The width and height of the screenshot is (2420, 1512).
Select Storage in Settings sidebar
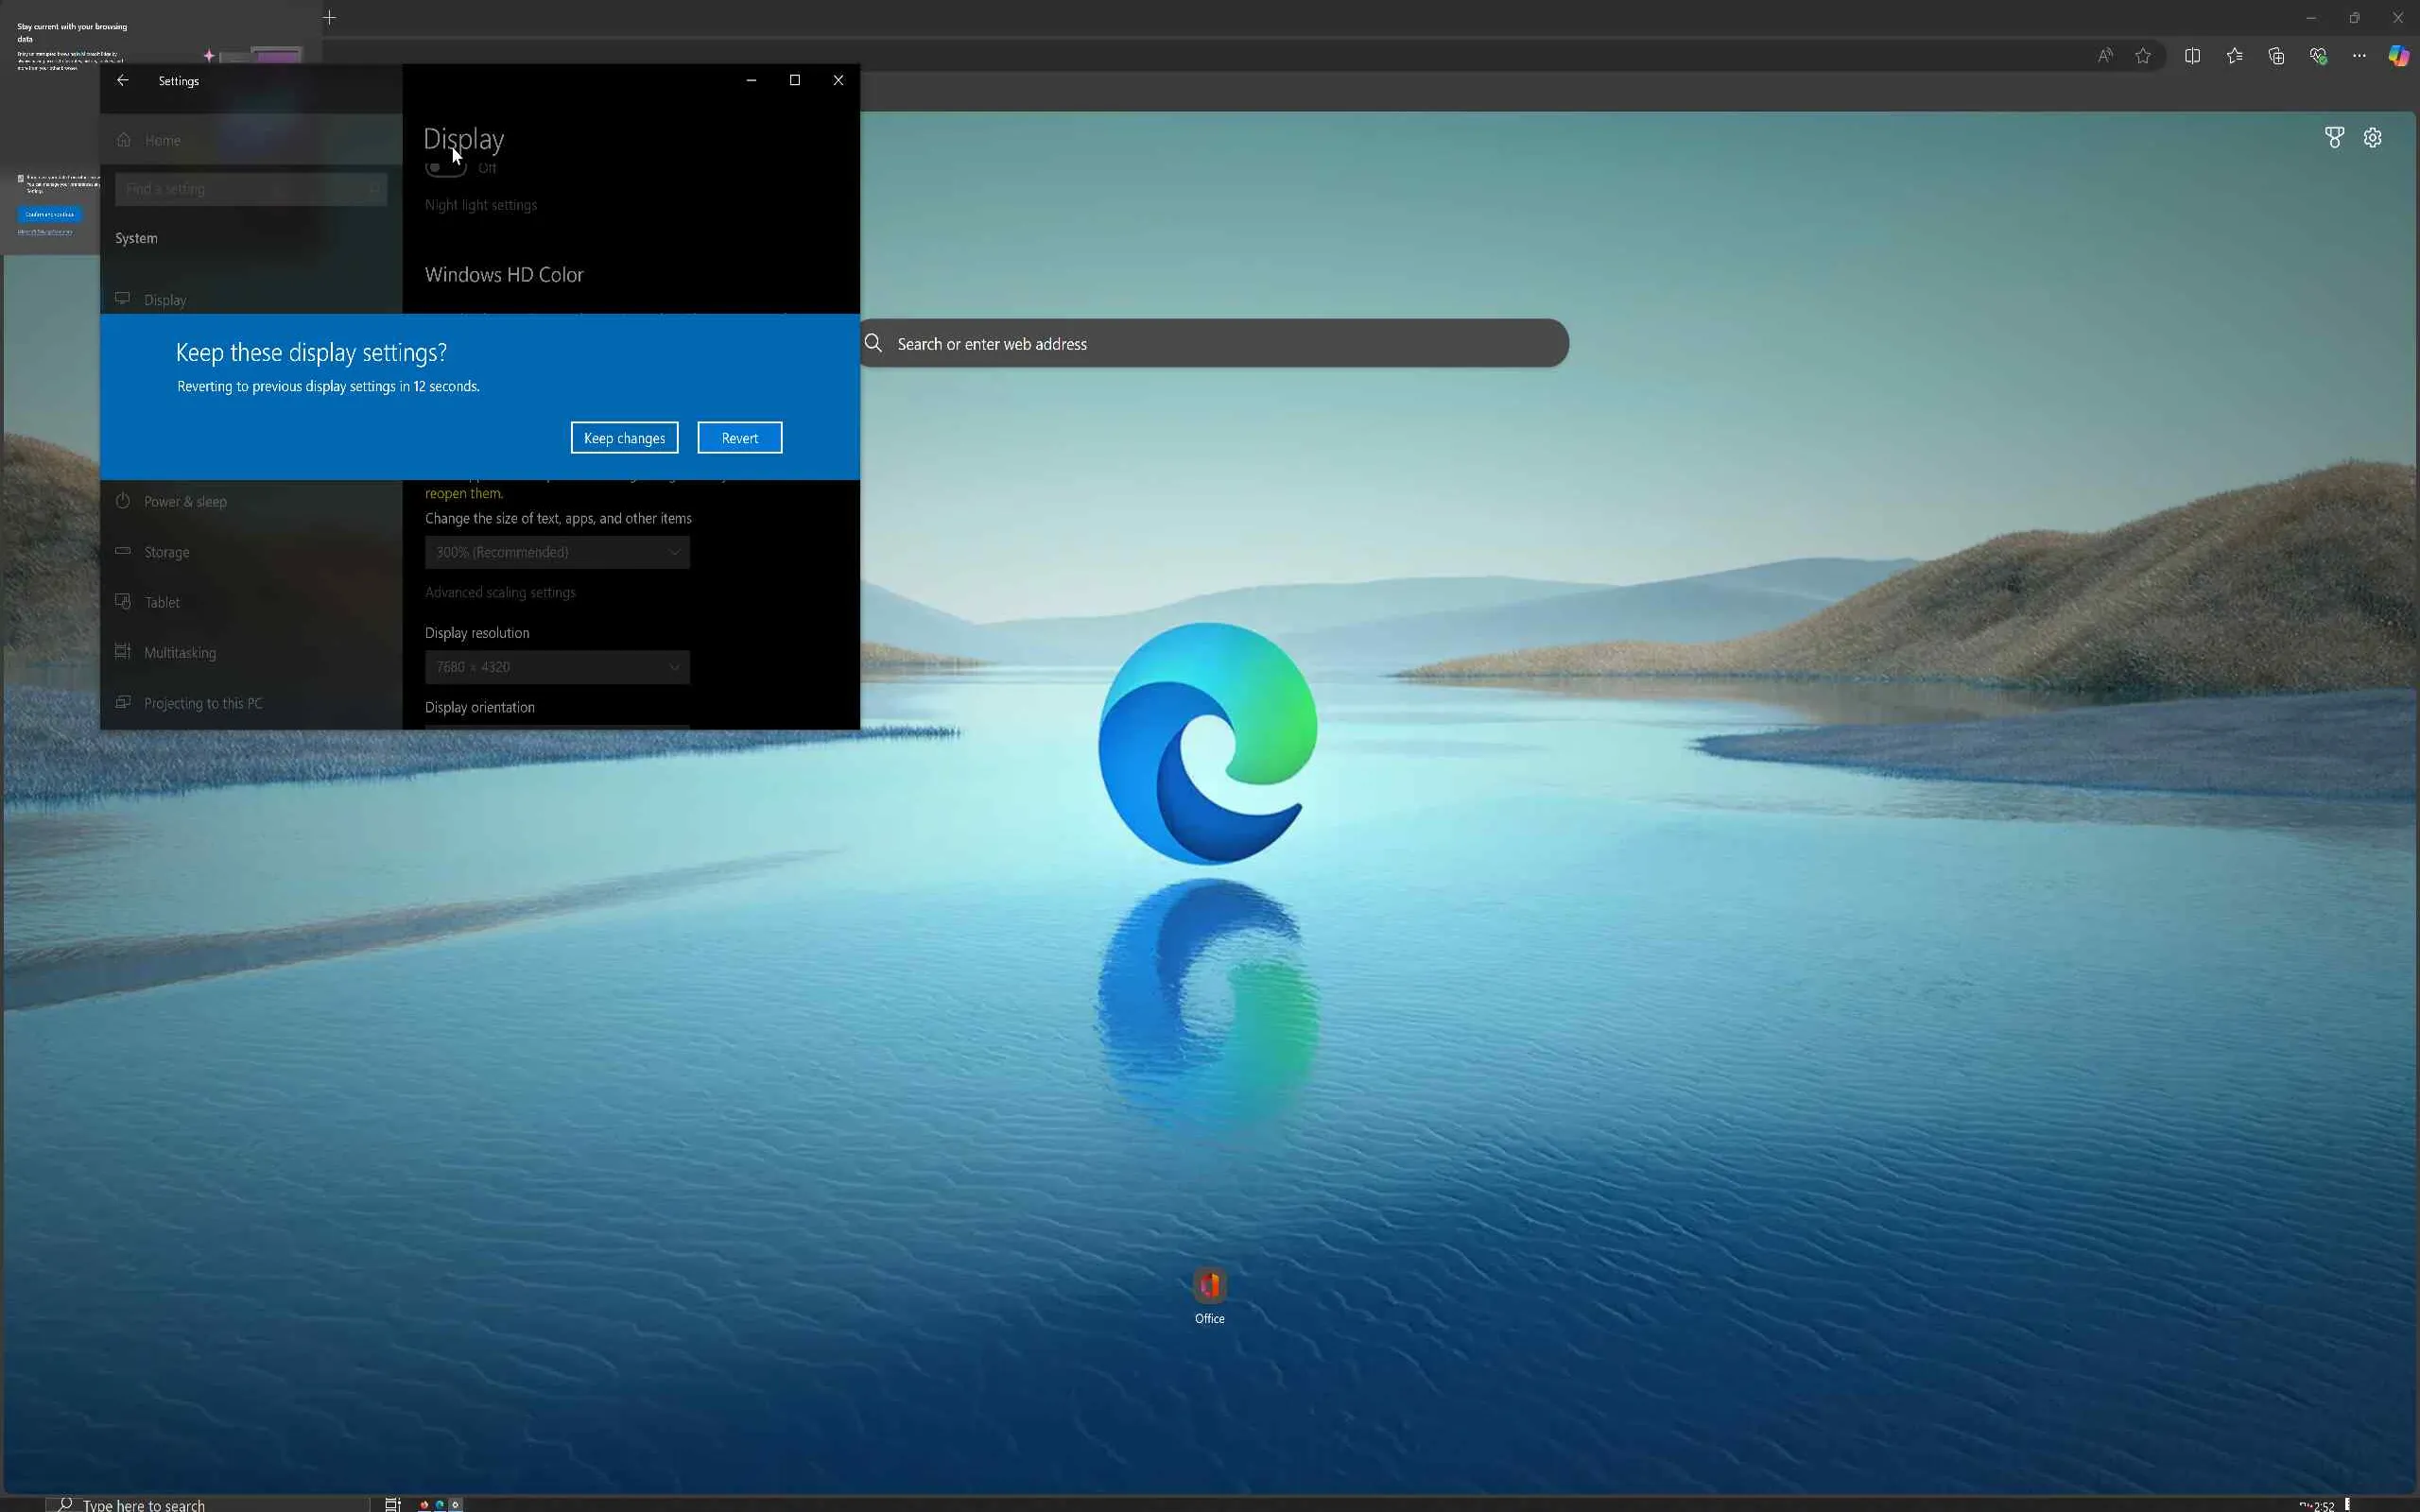(x=166, y=552)
